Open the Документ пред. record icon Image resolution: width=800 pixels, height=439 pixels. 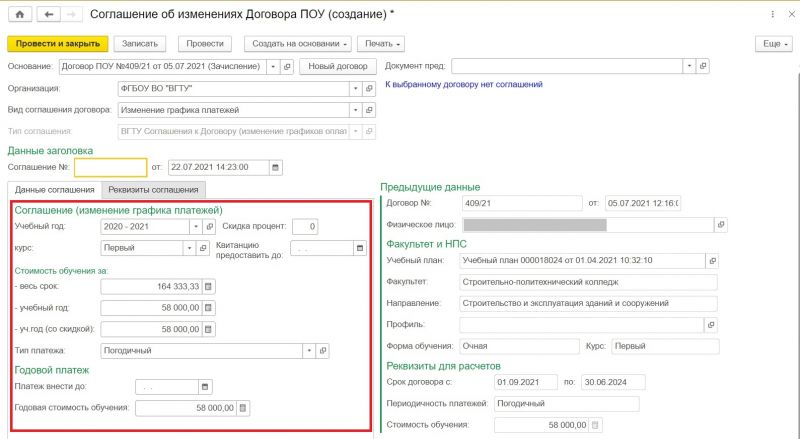(x=703, y=66)
